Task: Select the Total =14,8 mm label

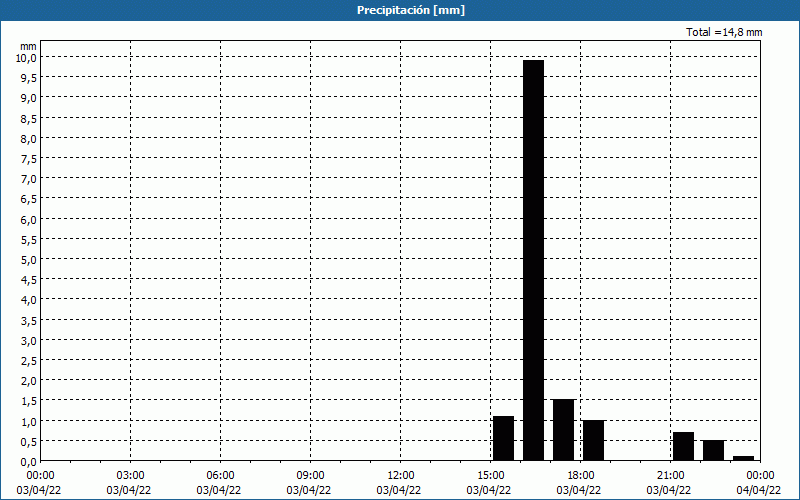Action: [x=724, y=32]
